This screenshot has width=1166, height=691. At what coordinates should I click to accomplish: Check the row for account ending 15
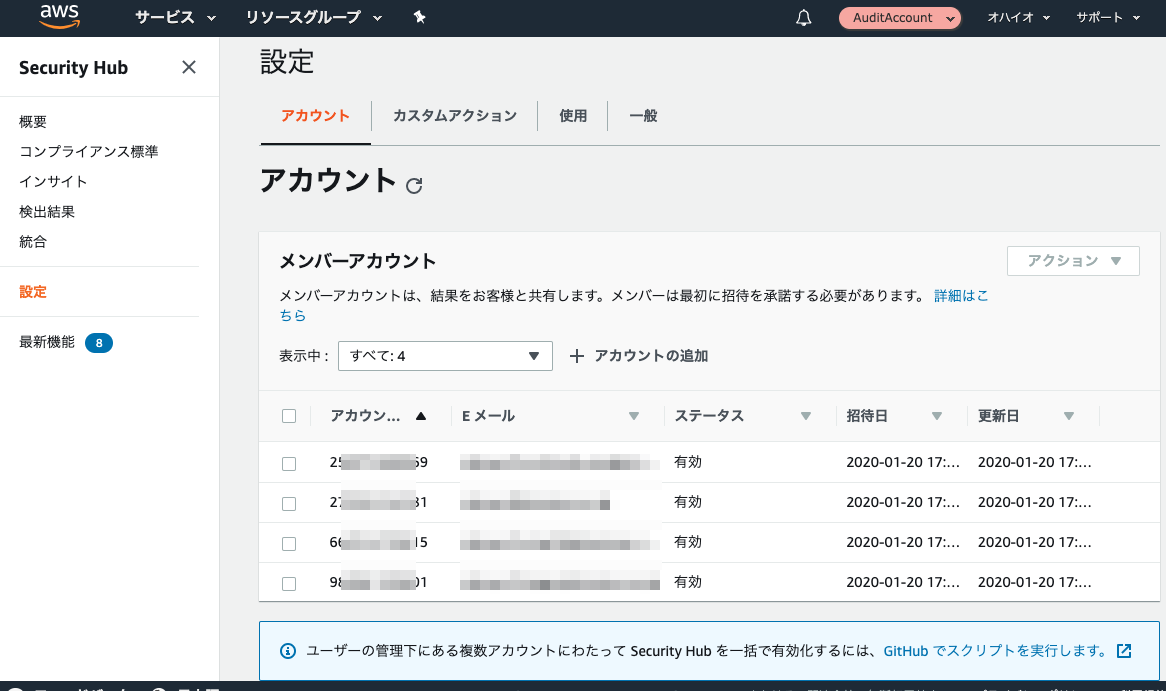[289, 544]
